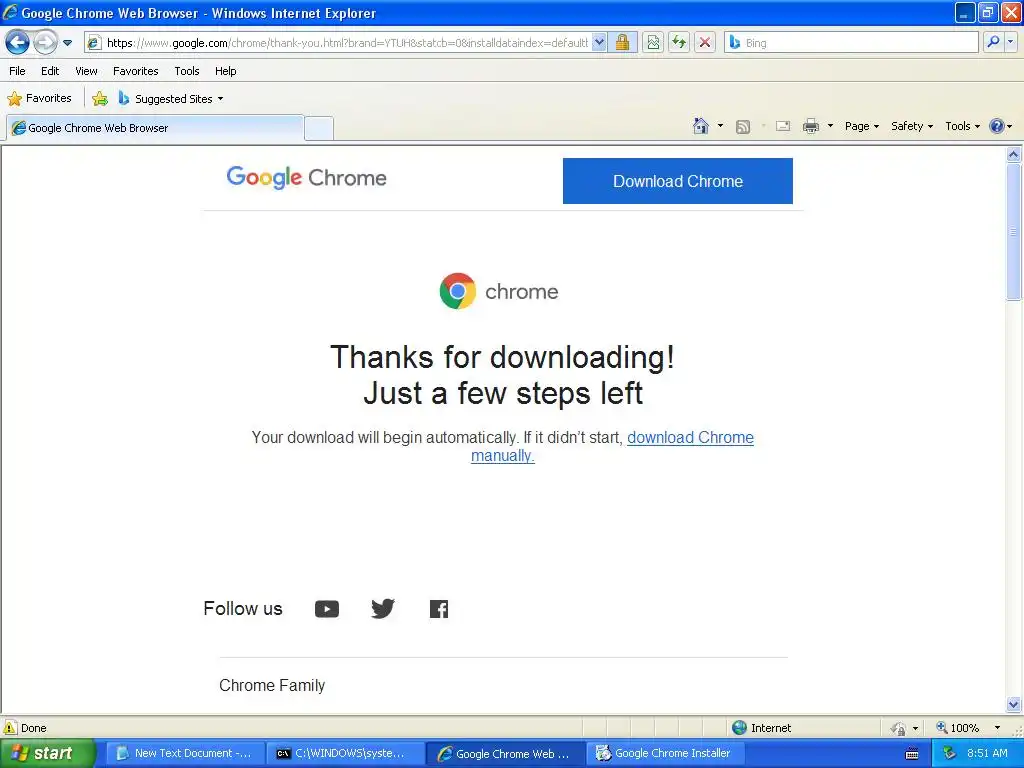Image resolution: width=1024 pixels, height=768 pixels.
Task: Switch to New Text Document taskbar item
Action: [184, 754]
